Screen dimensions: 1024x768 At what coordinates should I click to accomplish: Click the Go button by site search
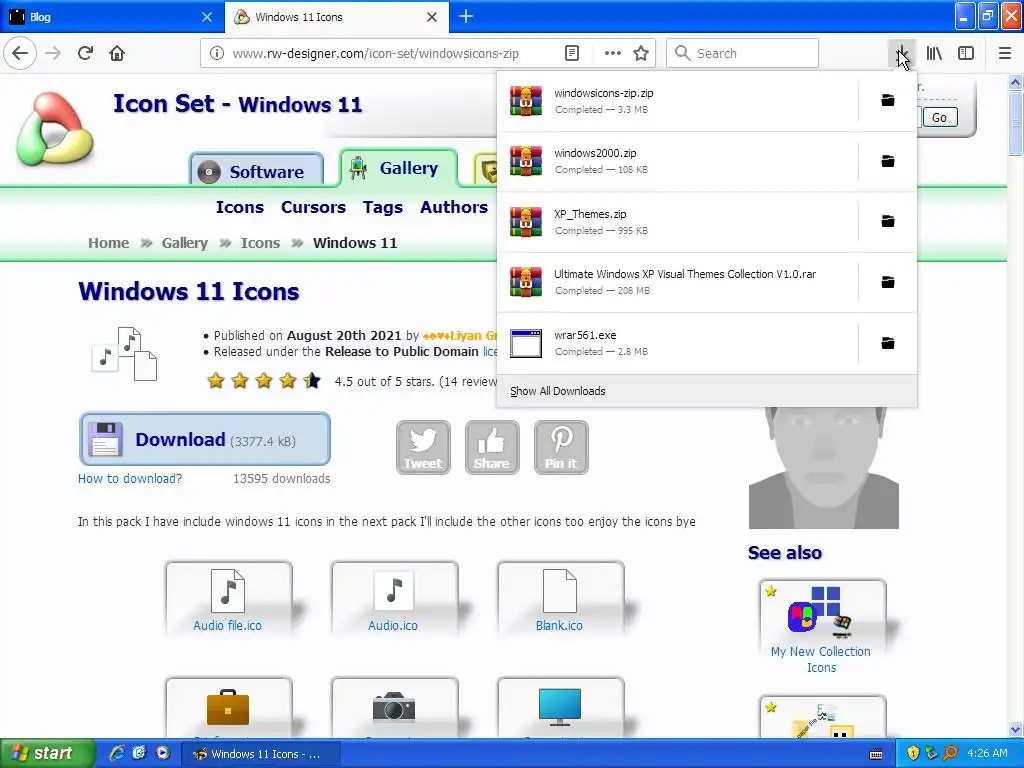(939, 118)
